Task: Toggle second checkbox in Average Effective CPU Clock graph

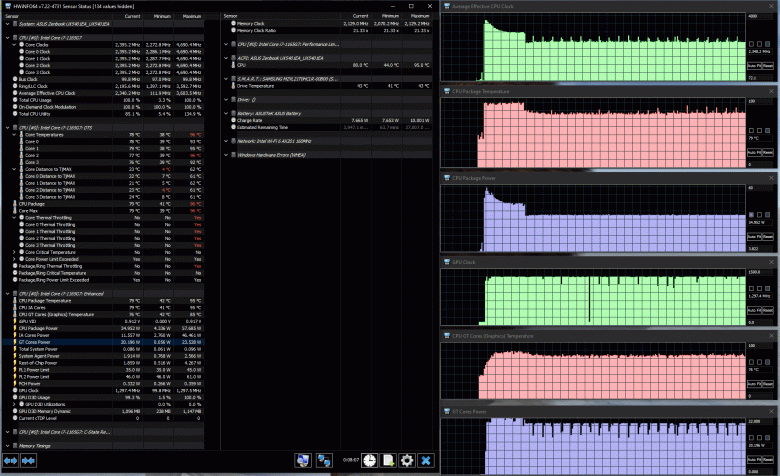Action: 760,44
